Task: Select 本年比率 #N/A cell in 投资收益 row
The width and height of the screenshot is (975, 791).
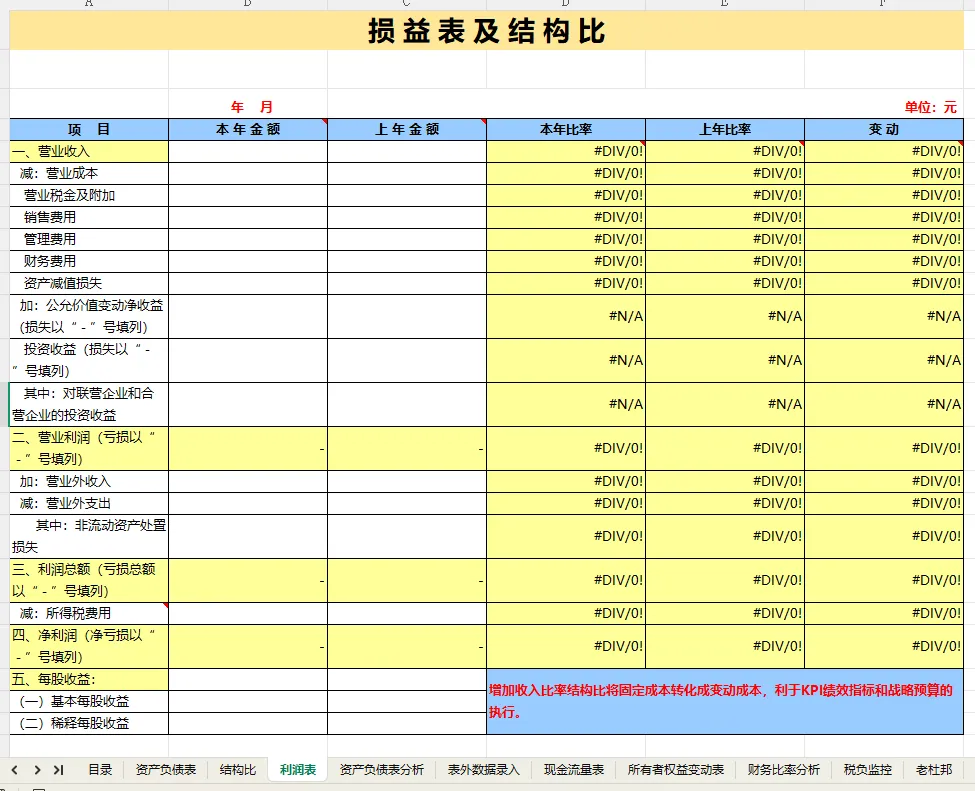Action: coord(566,360)
